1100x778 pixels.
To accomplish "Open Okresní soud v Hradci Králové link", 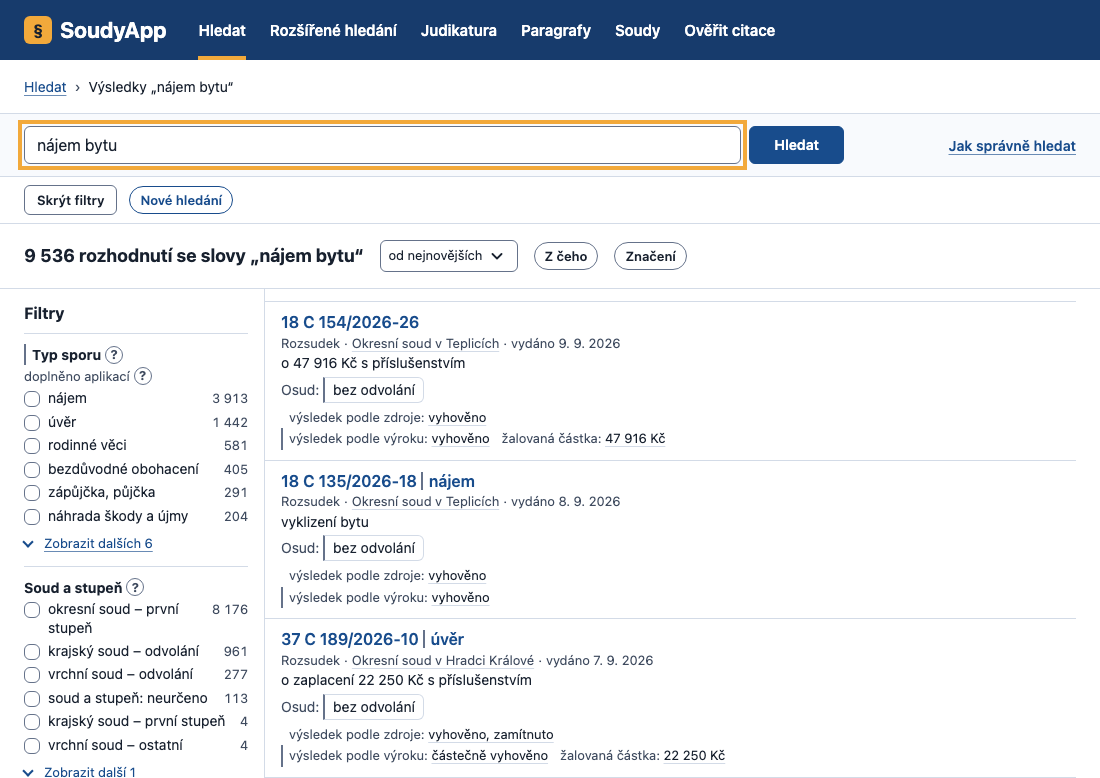I will point(443,660).
